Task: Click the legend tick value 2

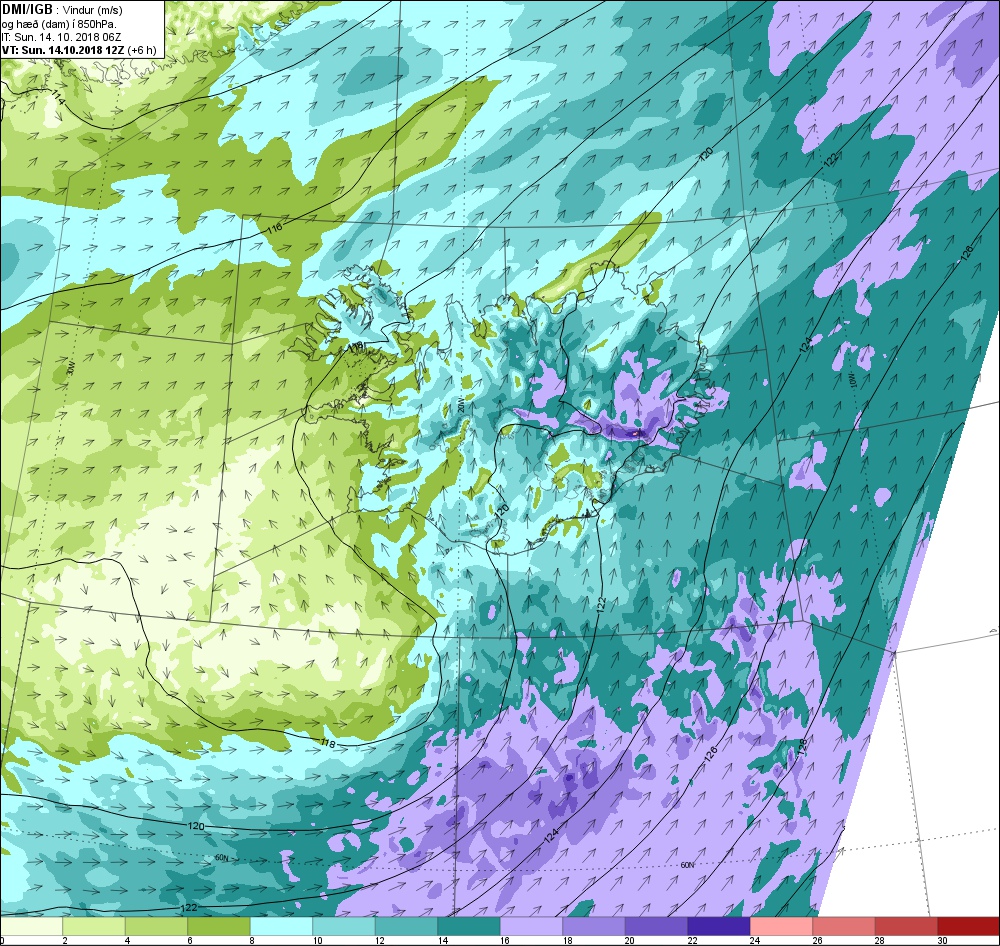Action: pos(64,940)
